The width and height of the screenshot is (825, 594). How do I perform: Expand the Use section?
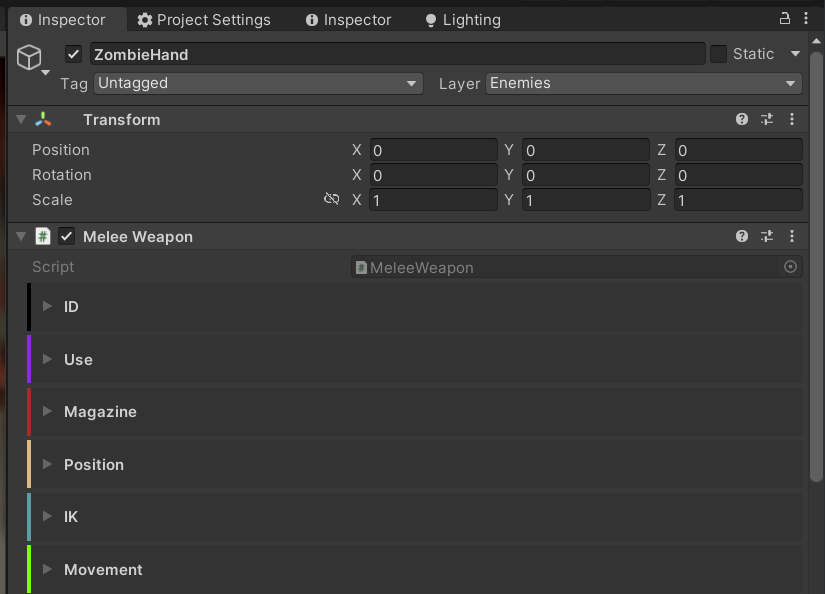tap(47, 359)
